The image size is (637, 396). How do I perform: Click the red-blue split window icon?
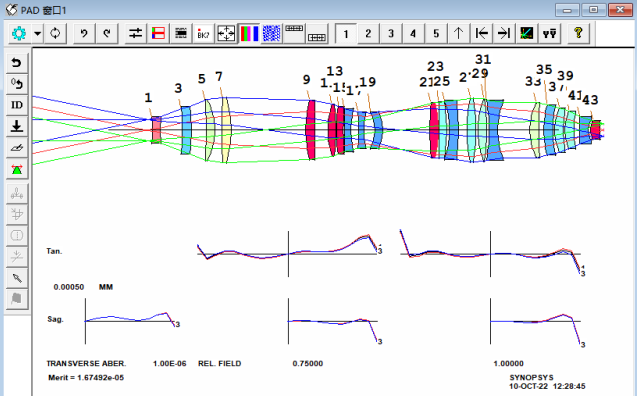coord(158,33)
